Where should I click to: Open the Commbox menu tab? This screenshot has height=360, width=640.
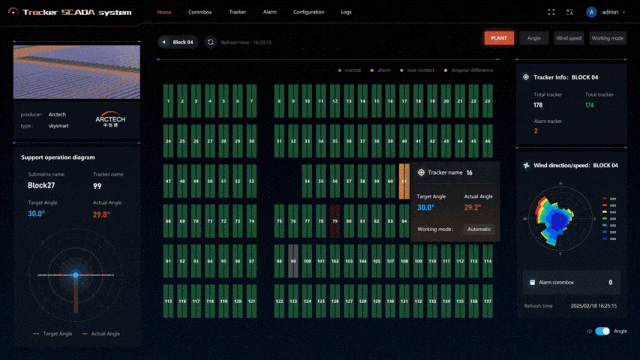pyautogui.click(x=200, y=12)
